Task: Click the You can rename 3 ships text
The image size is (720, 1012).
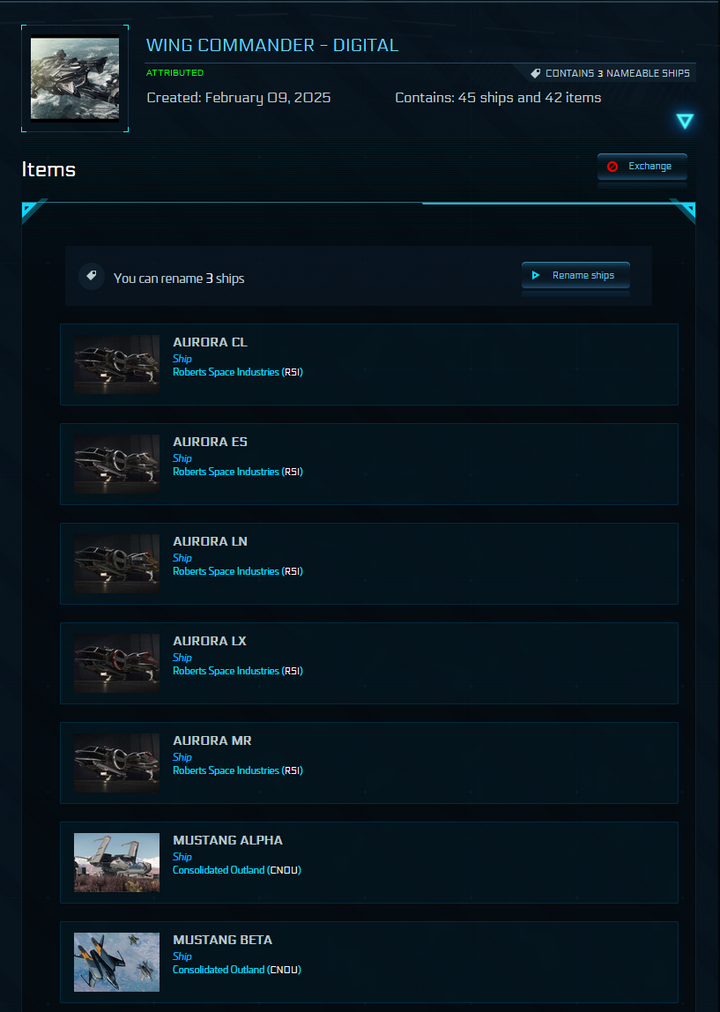Action: click(x=179, y=278)
